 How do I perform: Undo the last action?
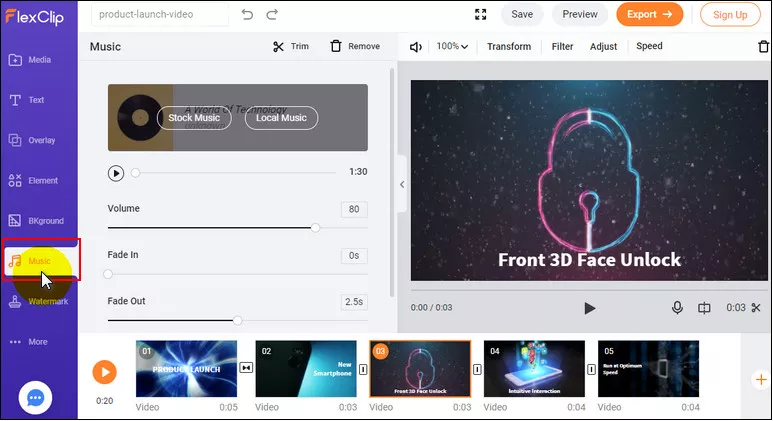point(247,14)
